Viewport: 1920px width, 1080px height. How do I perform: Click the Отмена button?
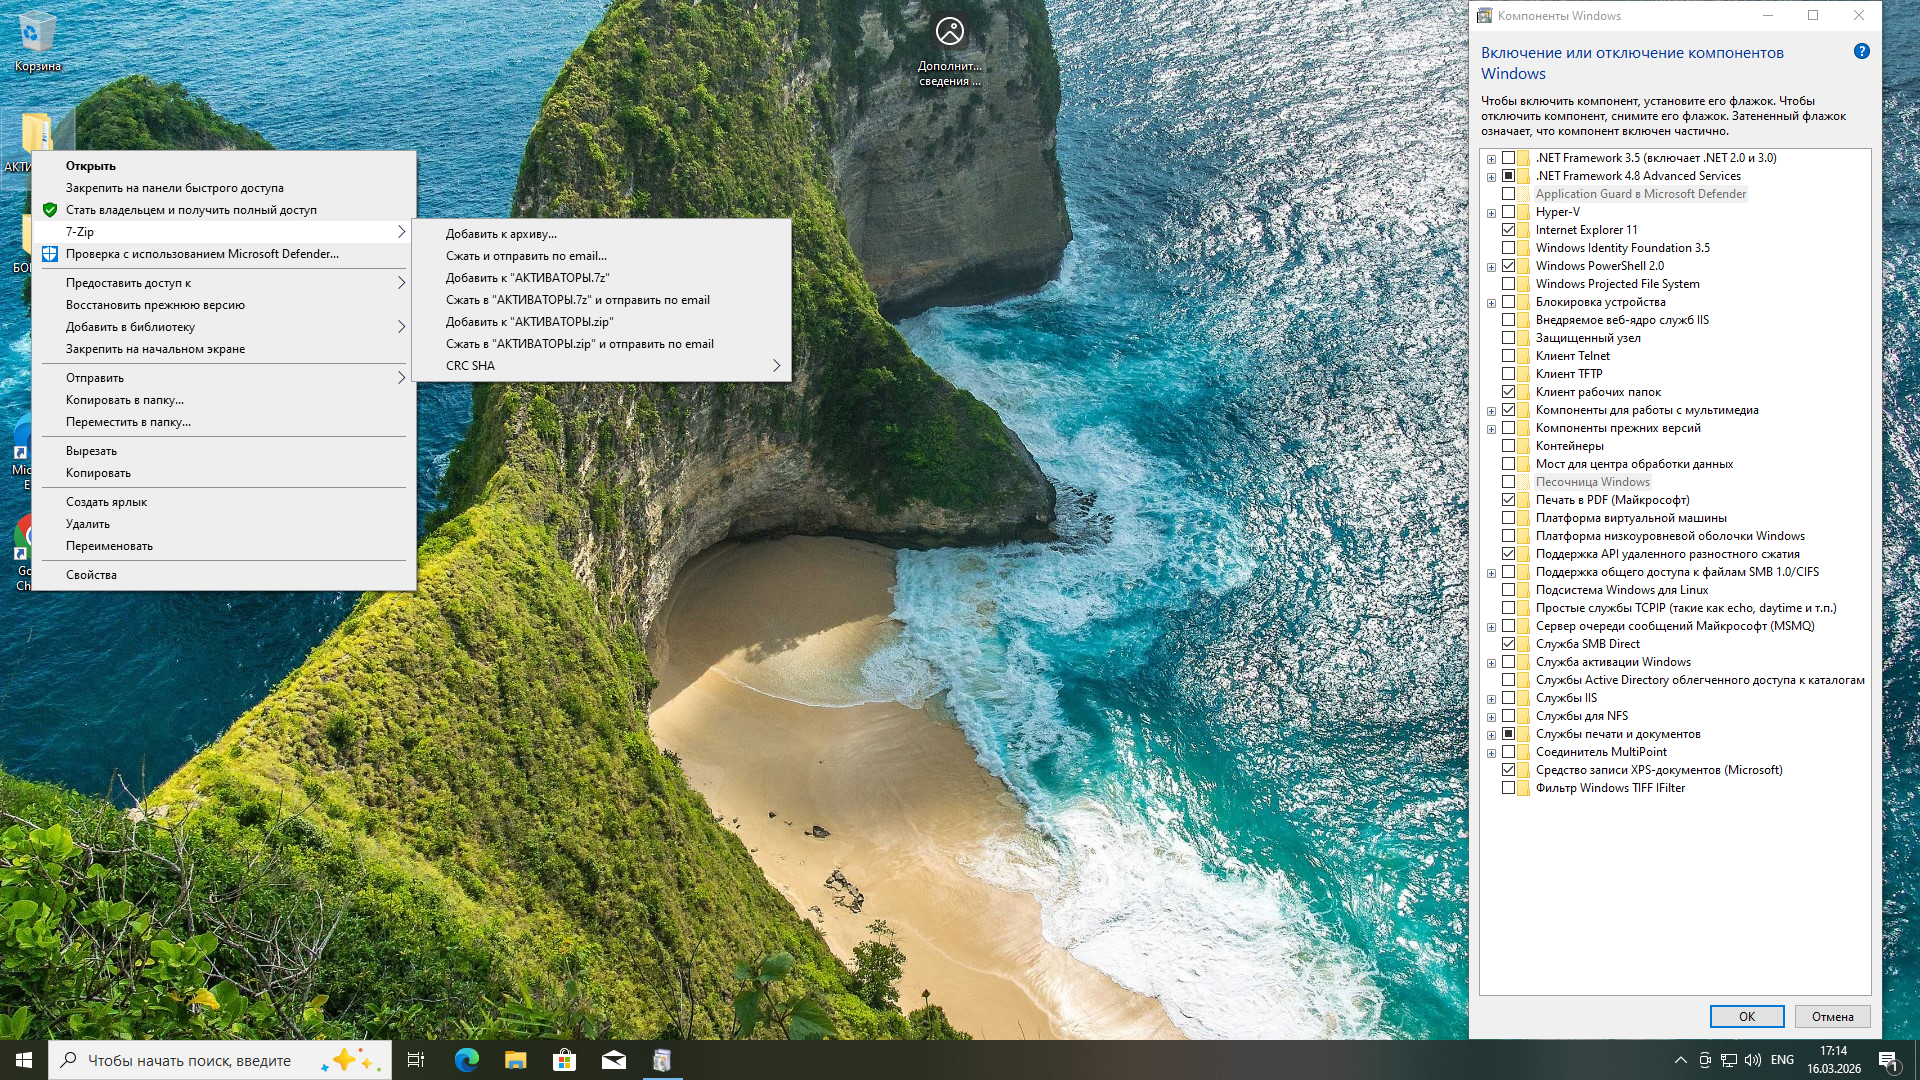1832,1017
